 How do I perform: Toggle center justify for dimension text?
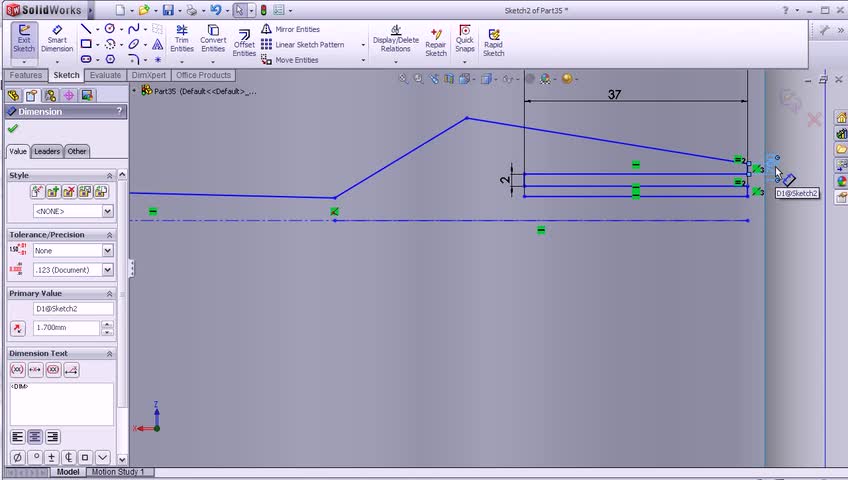click(x=35, y=437)
